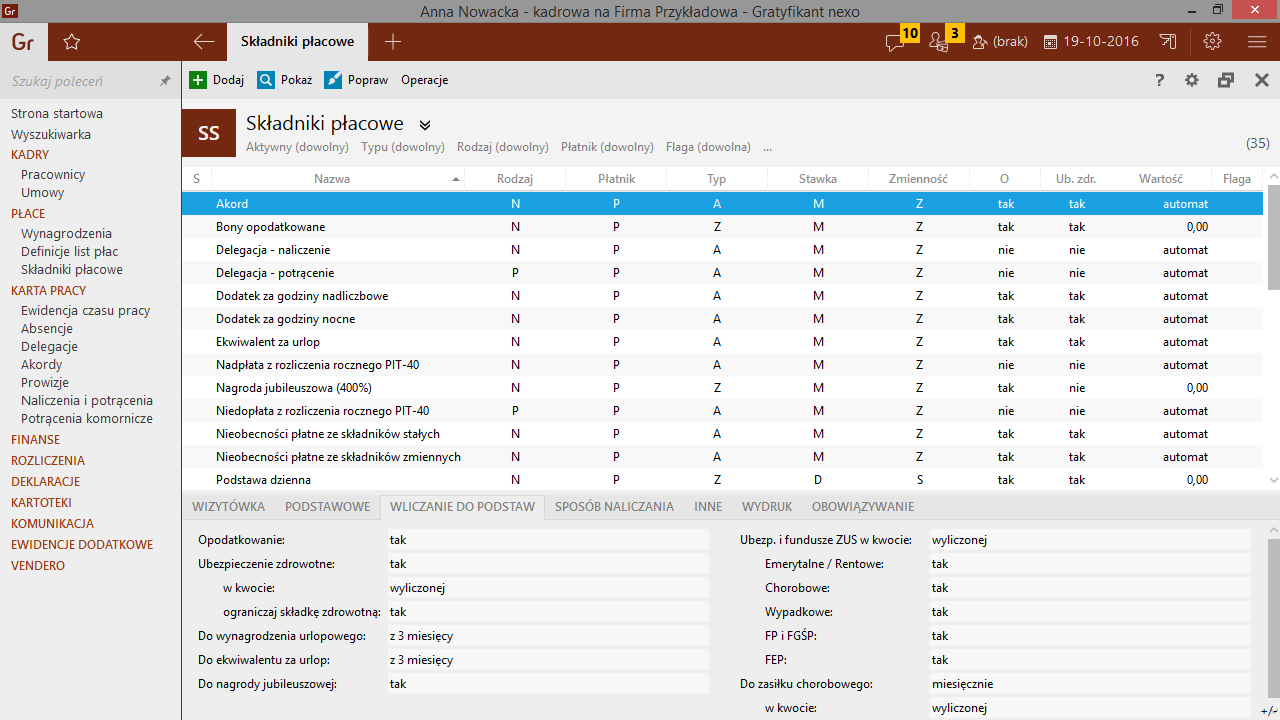
Task: Open Ewidencja czasu pracy in sidebar
Action: tap(85, 310)
